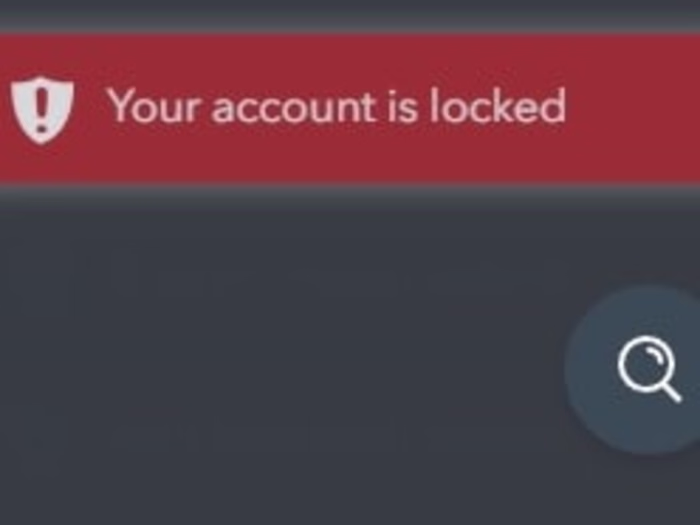Click the word 'is' in the banner message
The image size is (700, 525).
[x=402, y=106]
